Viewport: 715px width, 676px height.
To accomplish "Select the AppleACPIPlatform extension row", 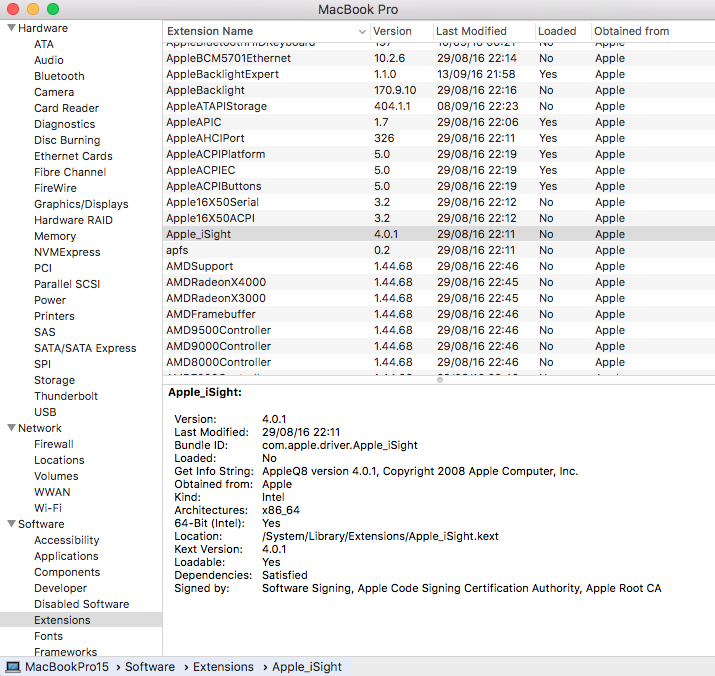I will 439,154.
